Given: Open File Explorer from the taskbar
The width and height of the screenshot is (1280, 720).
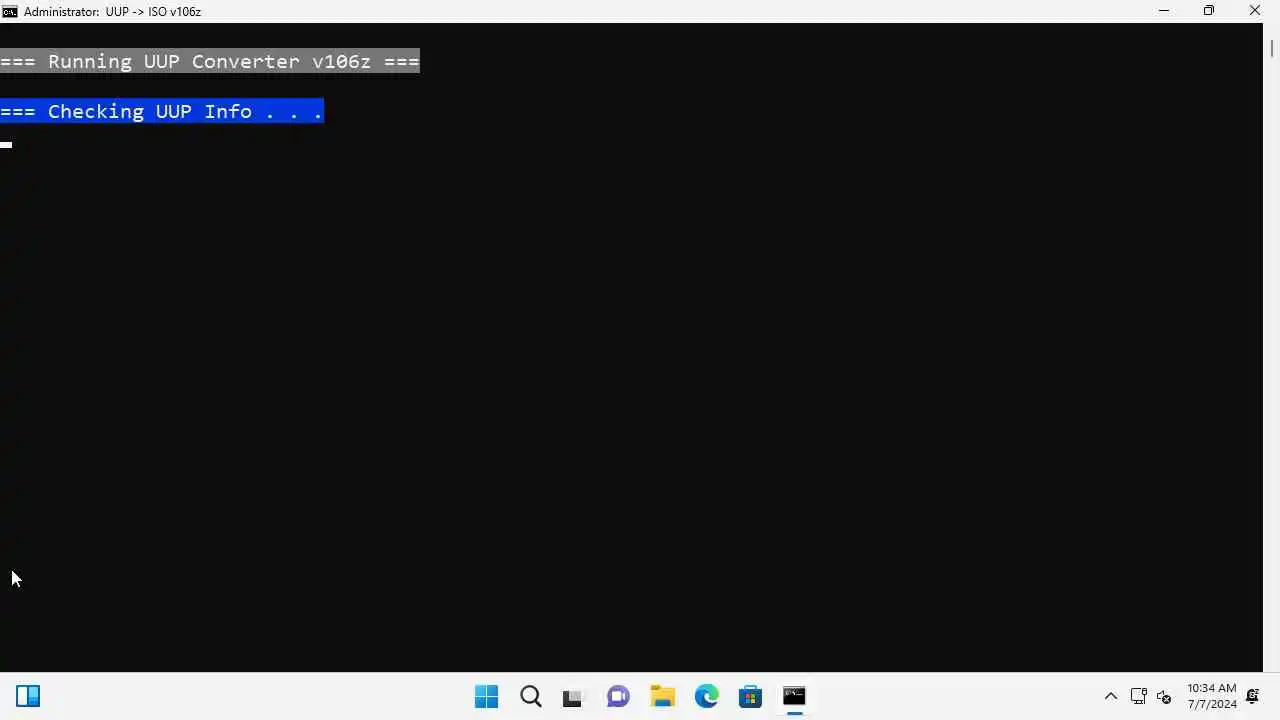Looking at the screenshot, I should (x=662, y=696).
